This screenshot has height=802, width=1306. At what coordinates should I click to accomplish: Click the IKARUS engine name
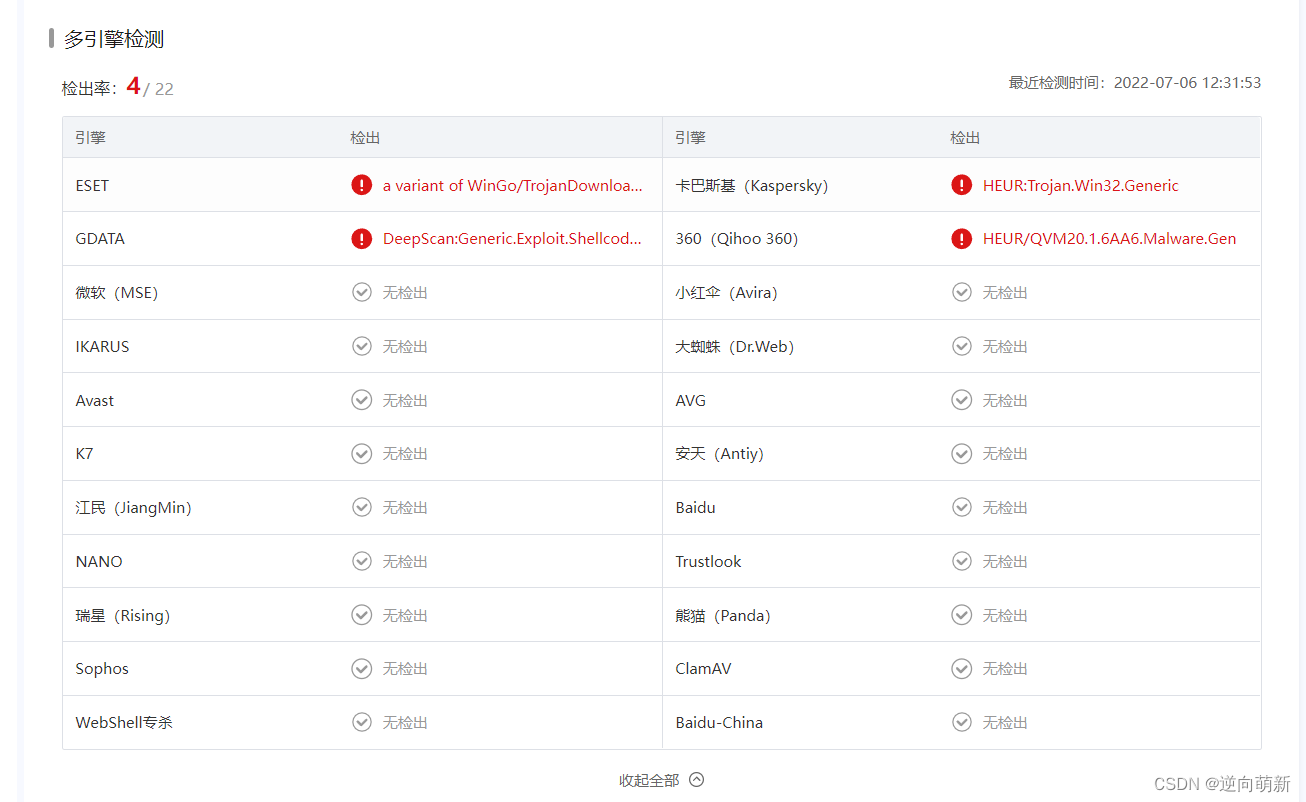point(103,346)
